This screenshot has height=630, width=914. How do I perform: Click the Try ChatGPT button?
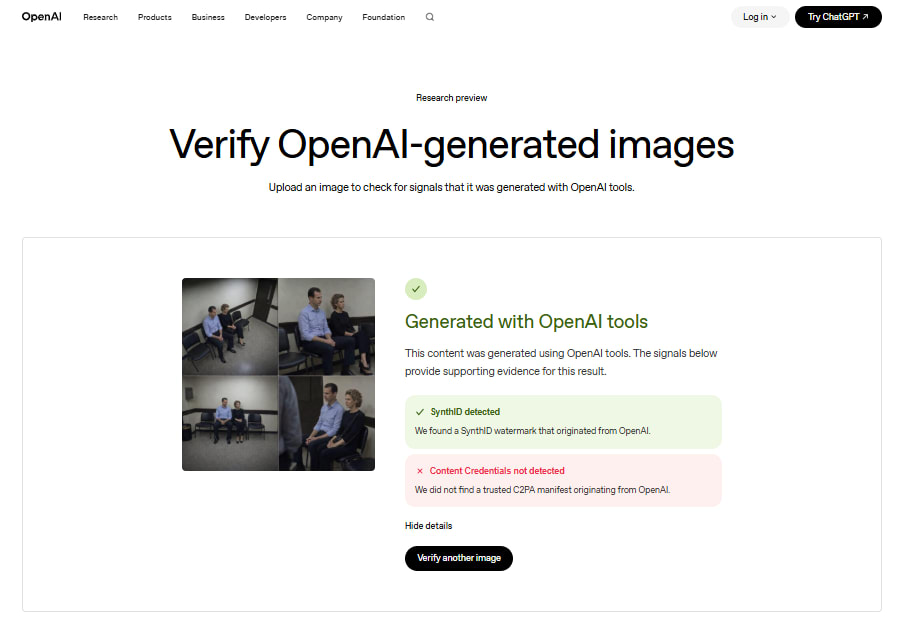click(838, 17)
